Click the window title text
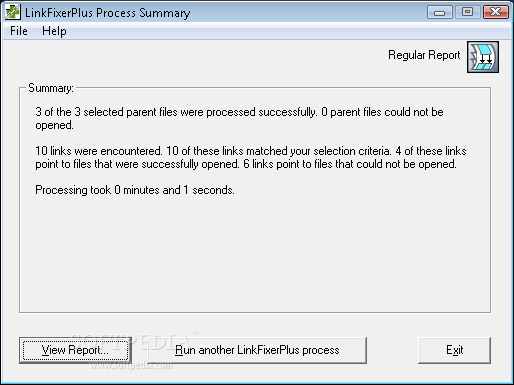The width and height of the screenshot is (514, 385). point(108,13)
